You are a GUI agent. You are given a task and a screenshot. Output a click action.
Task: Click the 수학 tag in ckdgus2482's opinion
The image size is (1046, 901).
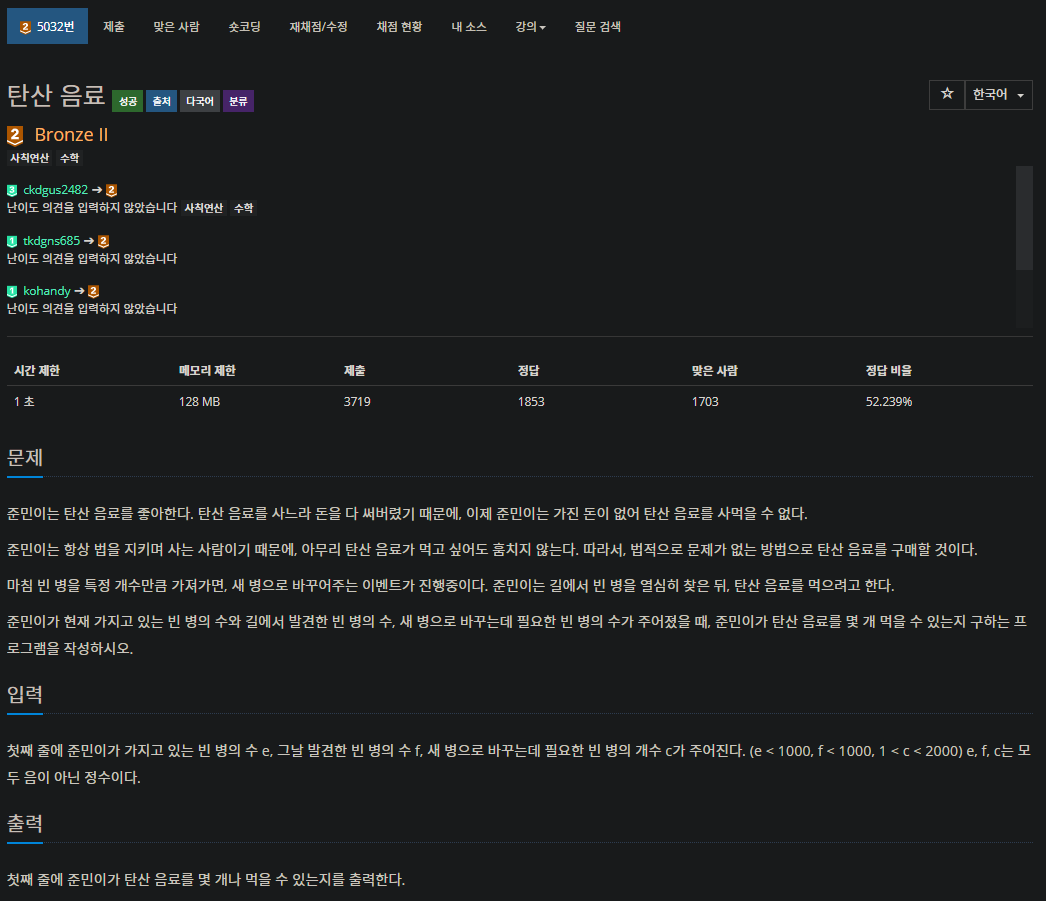point(243,208)
